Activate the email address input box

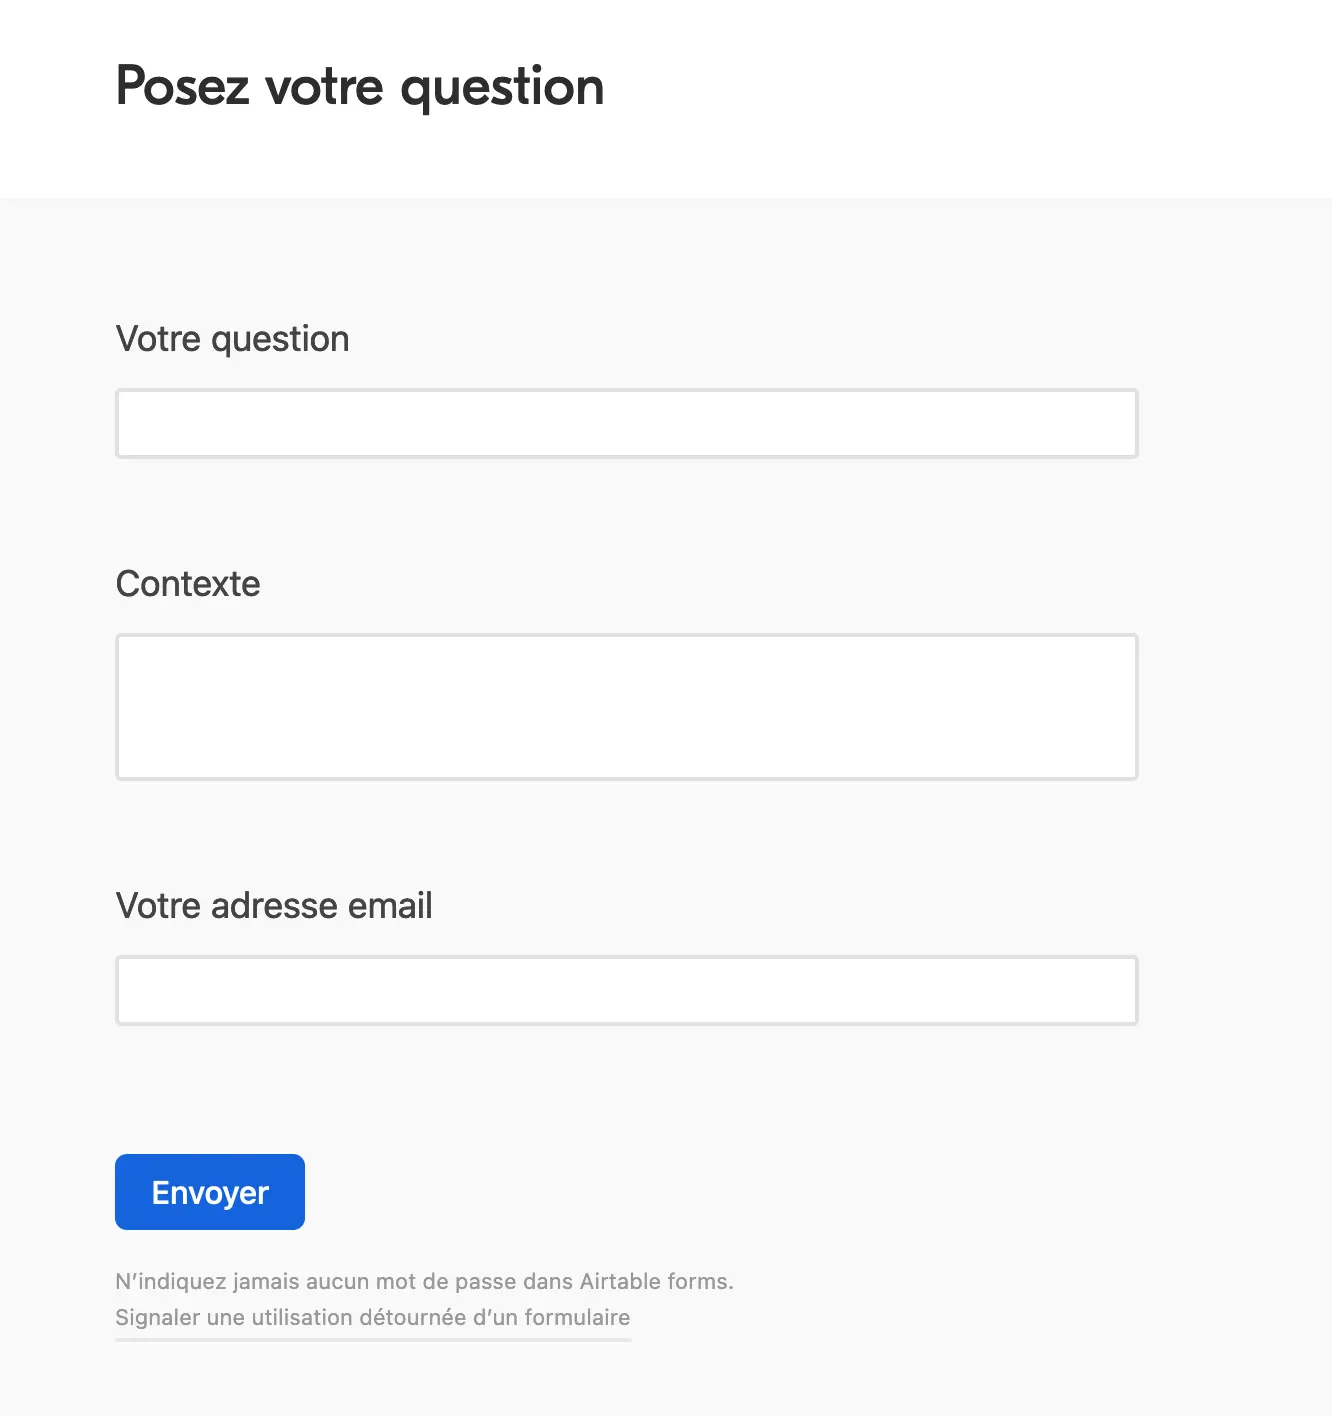(x=626, y=991)
